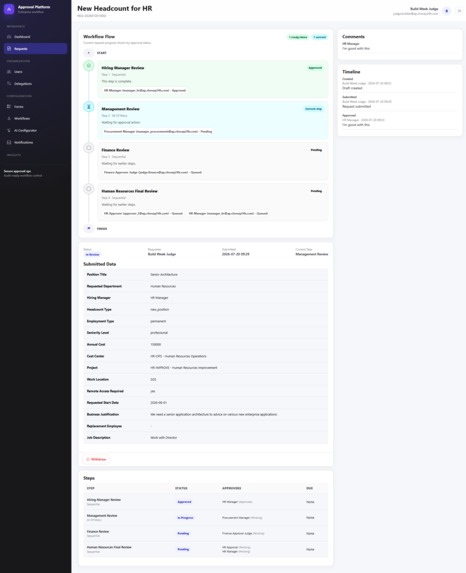Click the Request submitted timeline entry
Viewport: 466px width, 573px height.
pyautogui.click(x=356, y=106)
